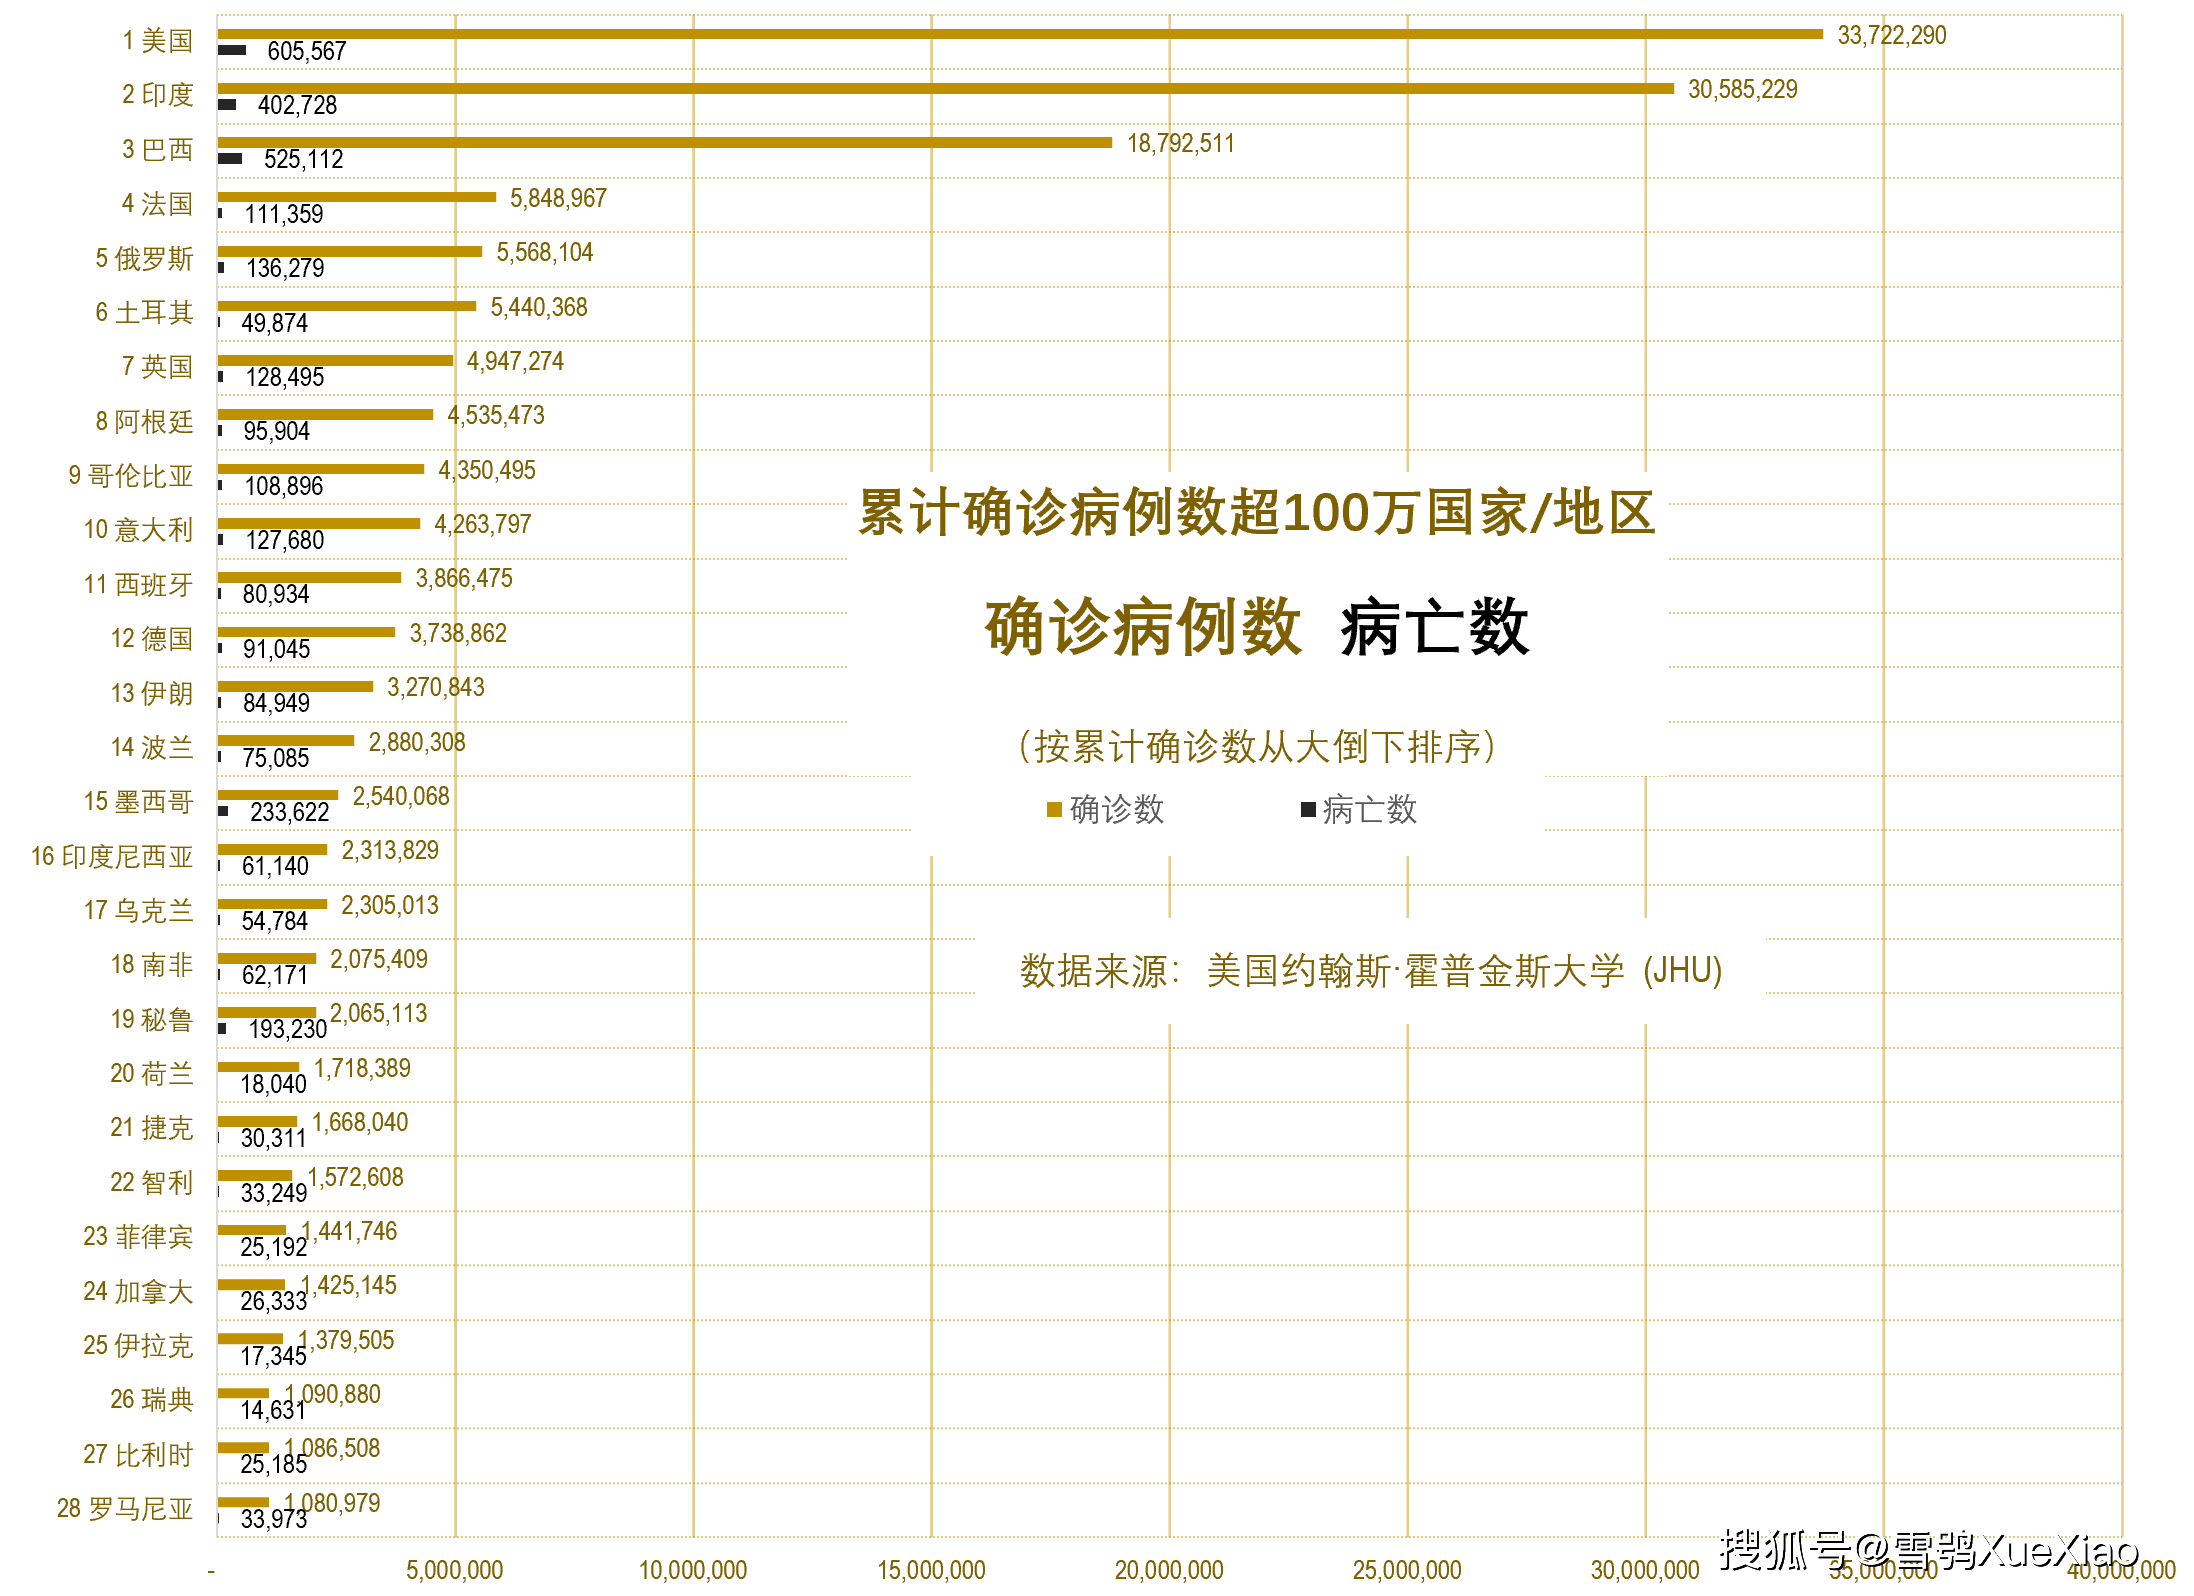Click the 33,722,290 data label
2194x1596 pixels.
point(1892,35)
